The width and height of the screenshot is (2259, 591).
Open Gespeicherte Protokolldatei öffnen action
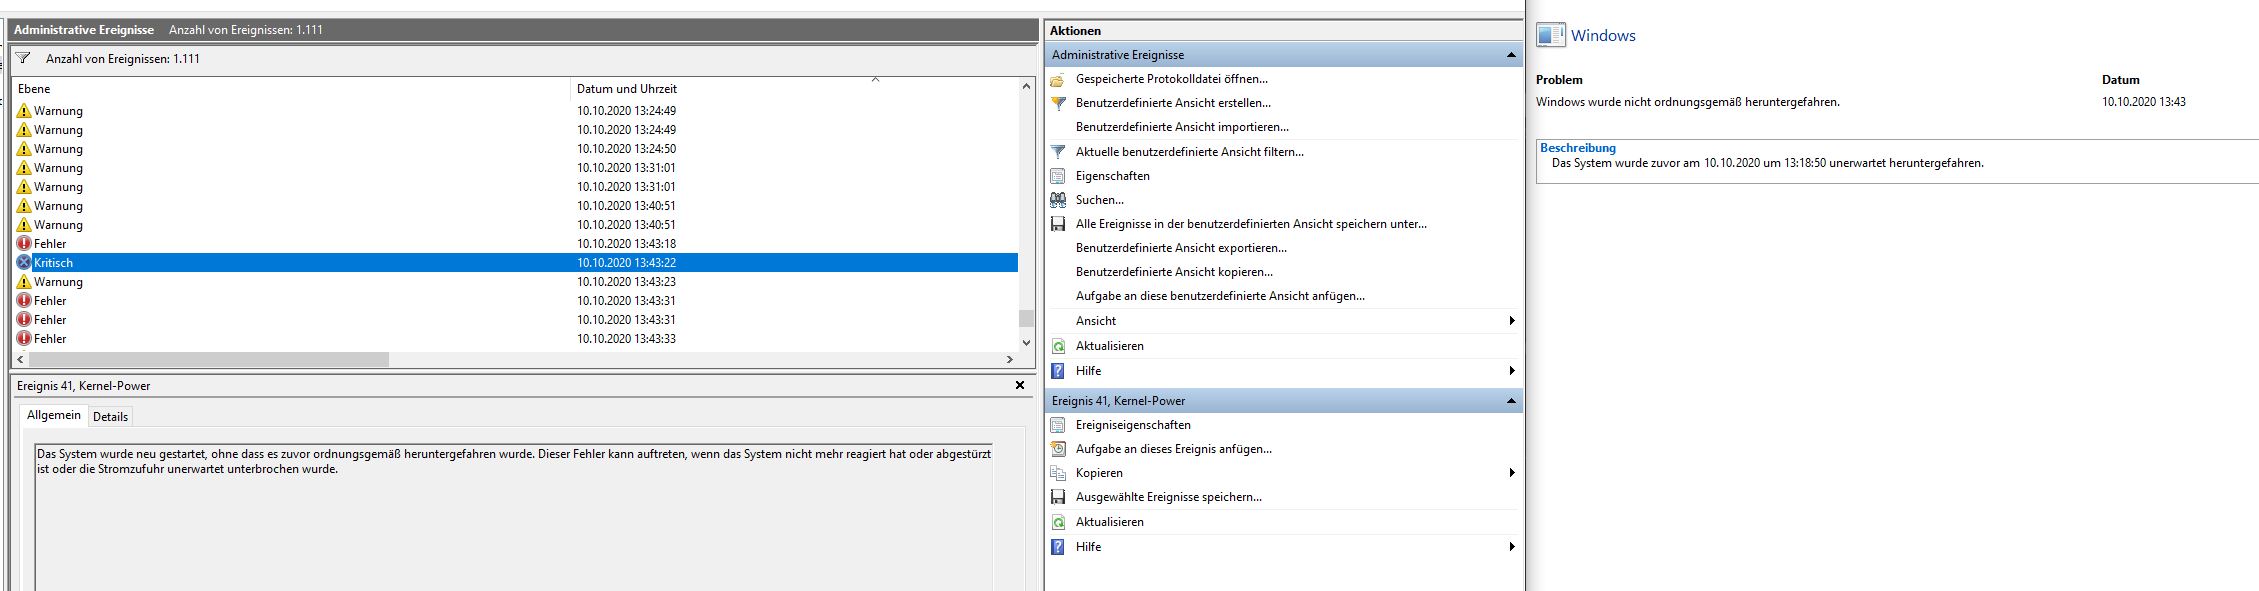click(1171, 79)
